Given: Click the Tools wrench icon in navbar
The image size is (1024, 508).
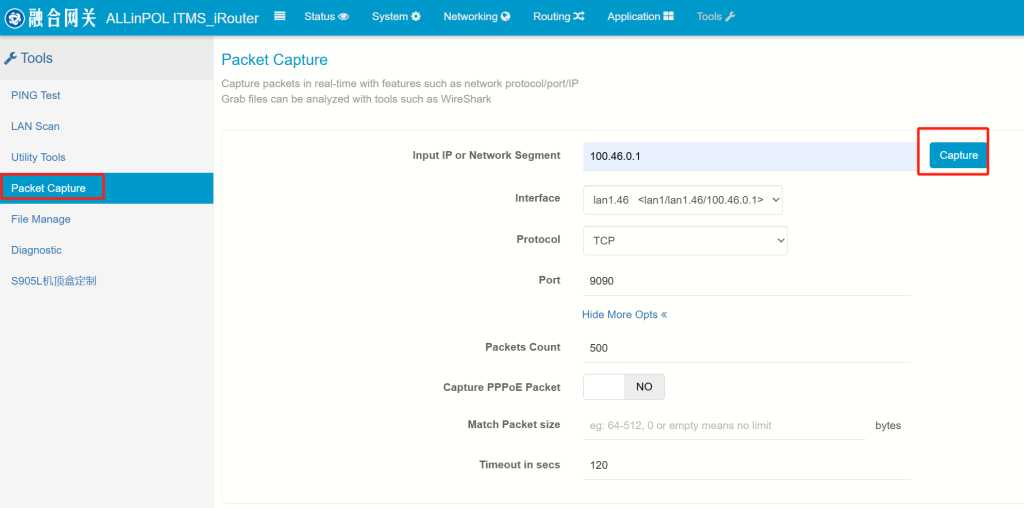Looking at the screenshot, I should [730, 17].
